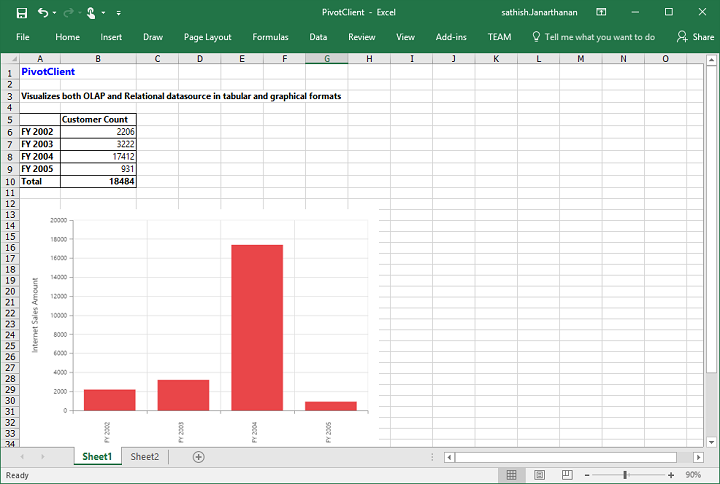Image resolution: width=720 pixels, height=484 pixels.
Task: Click the zoom out minus icon
Action: [586, 475]
